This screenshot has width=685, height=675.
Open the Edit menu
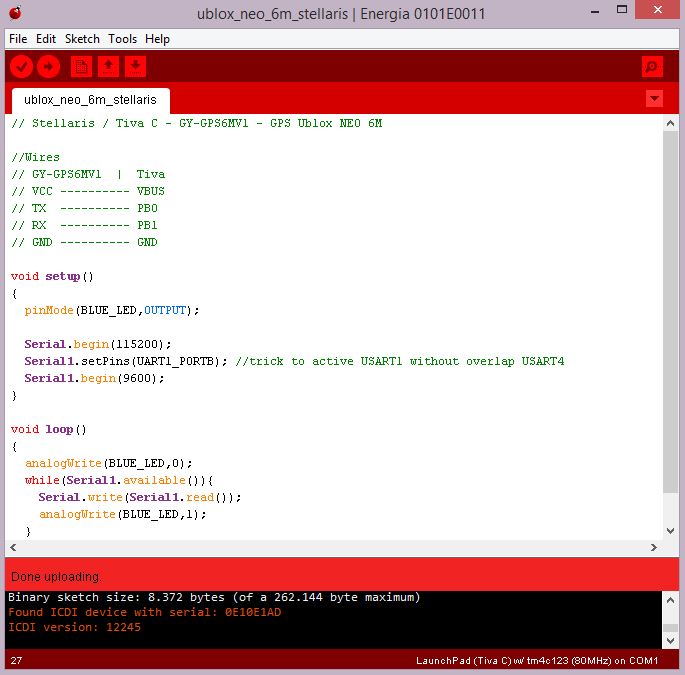click(46, 39)
